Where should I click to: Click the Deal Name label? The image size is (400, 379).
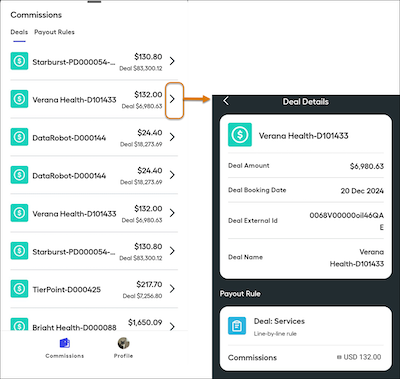(245, 257)
